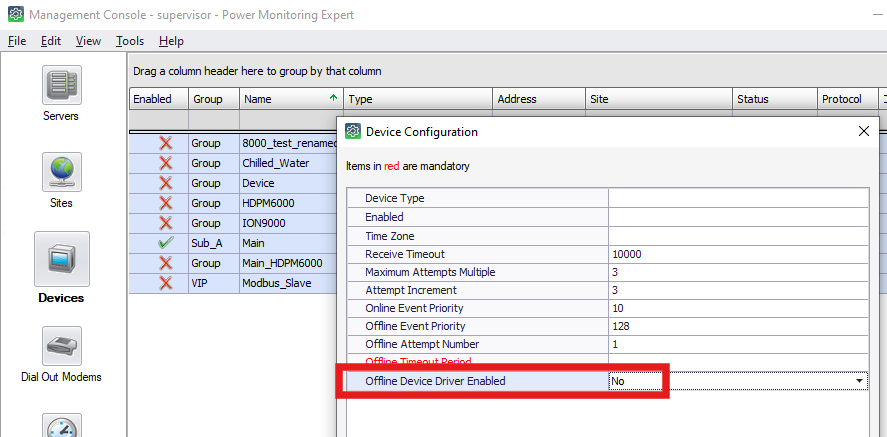Image resolution: width=887 pixels, height=437 pixels.
Task: Select the 8000_test_renamed device name
Action: 290,144
